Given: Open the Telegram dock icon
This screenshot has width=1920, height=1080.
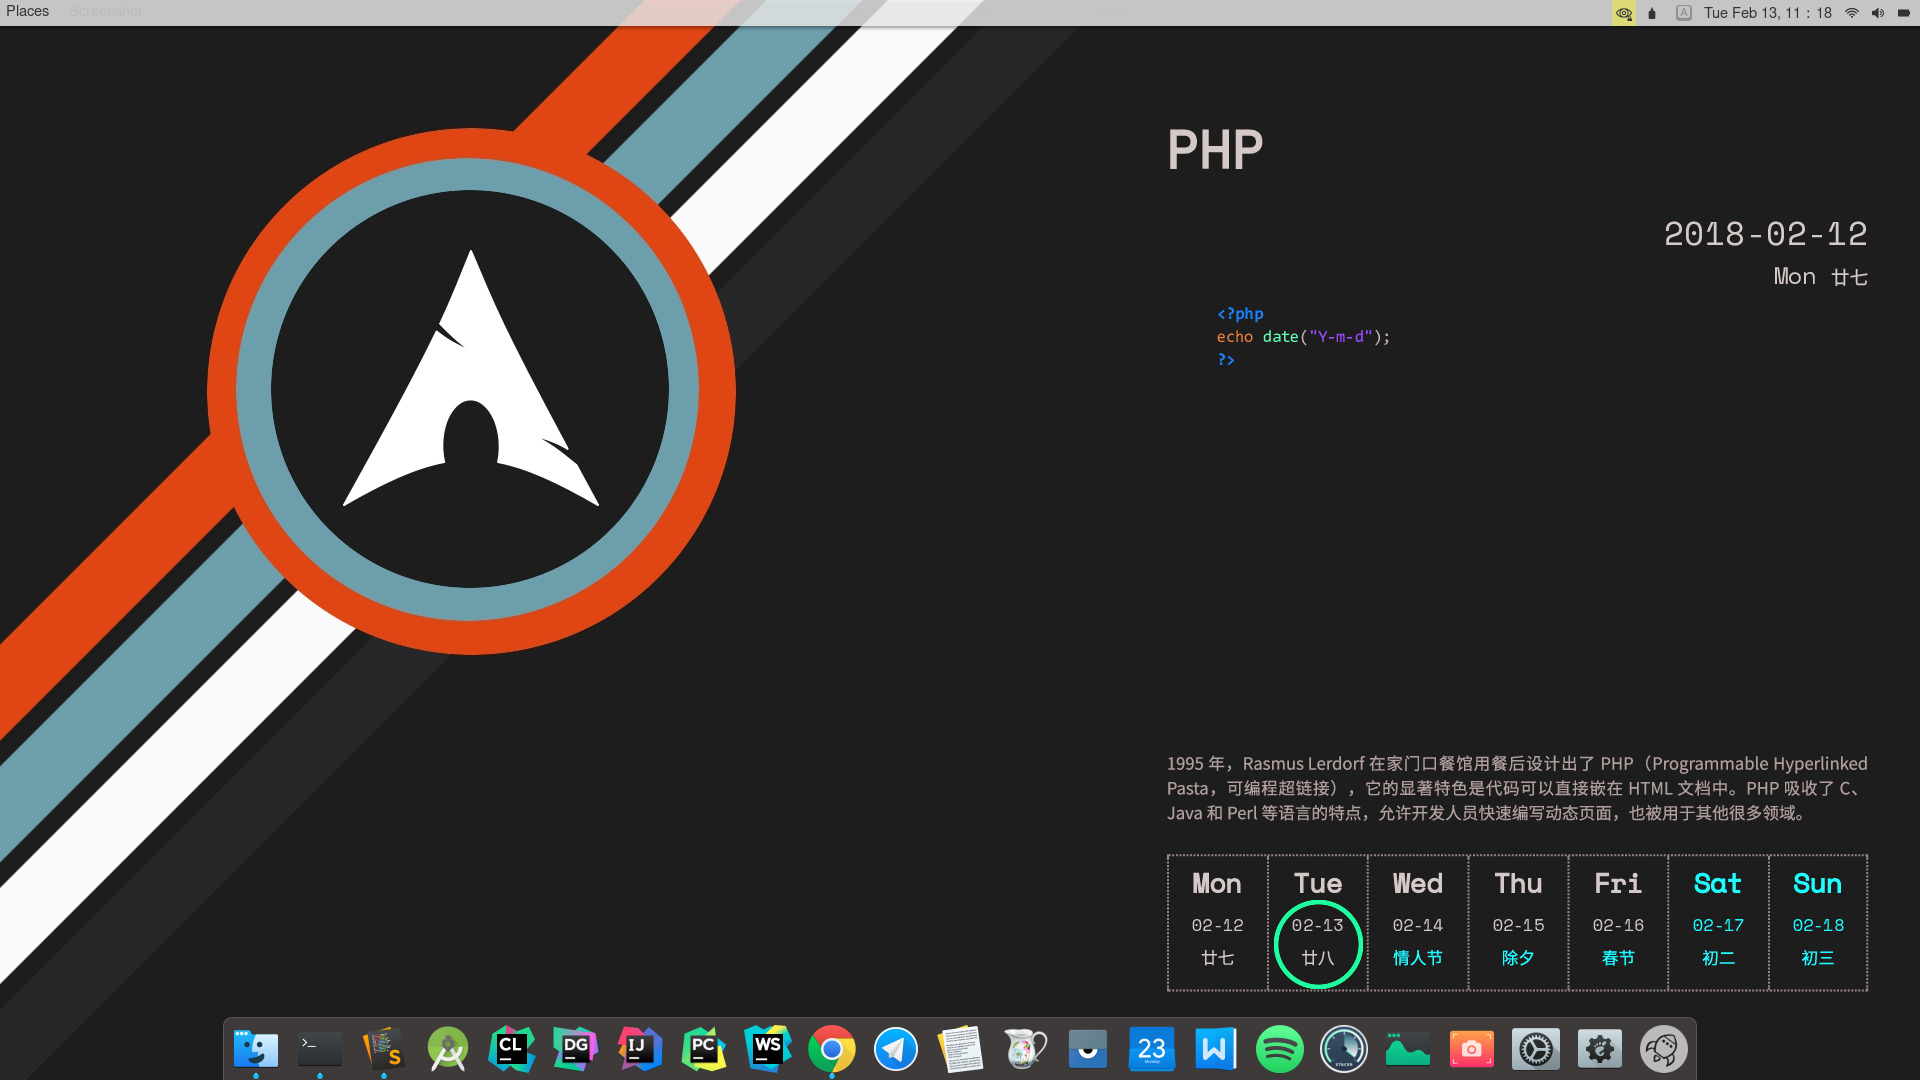Looking at the screenshot, I should [895, 1049].
